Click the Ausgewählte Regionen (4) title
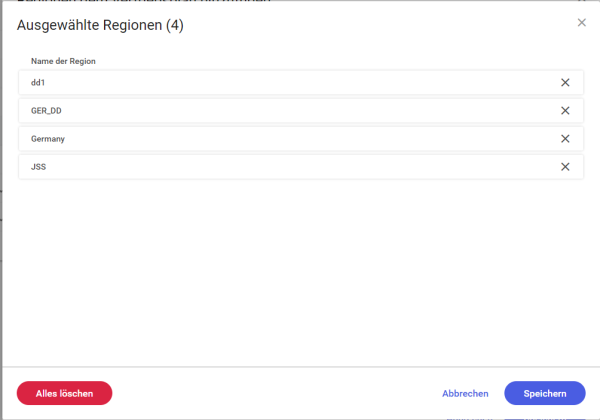 [100, 25]
